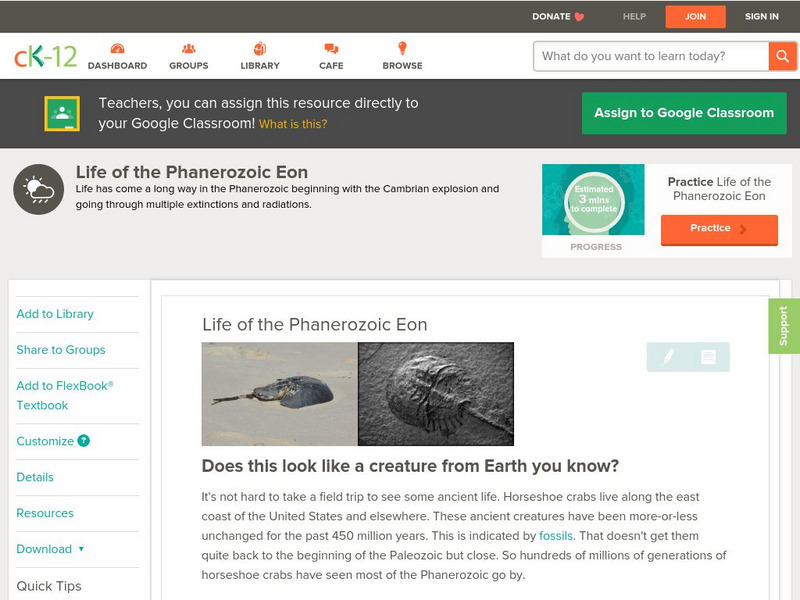
Task: Click the horseshoe crab fossil image
Action: (x=436, y=394)
